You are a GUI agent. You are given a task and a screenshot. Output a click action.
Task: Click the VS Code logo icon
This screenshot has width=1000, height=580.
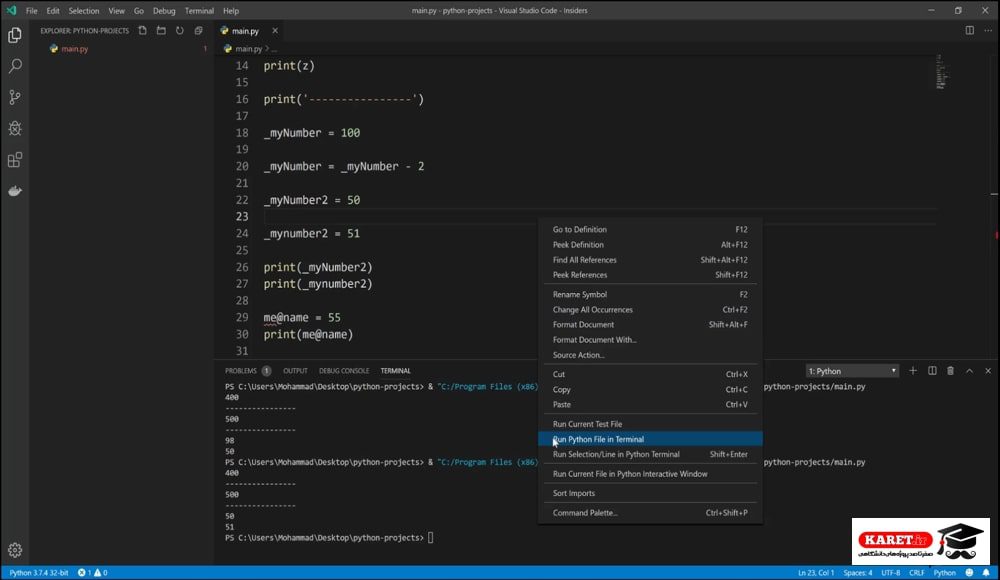coord(11,11)
